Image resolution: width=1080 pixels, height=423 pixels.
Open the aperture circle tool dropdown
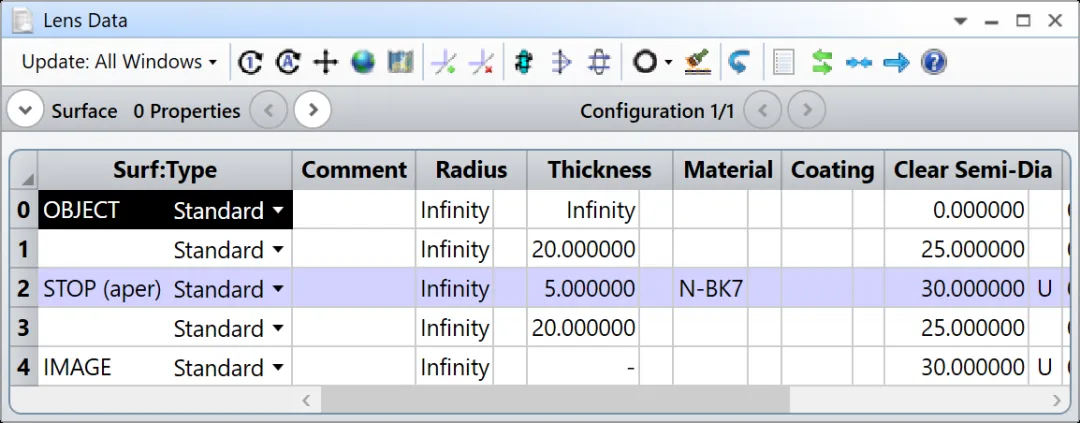point(667,62)
